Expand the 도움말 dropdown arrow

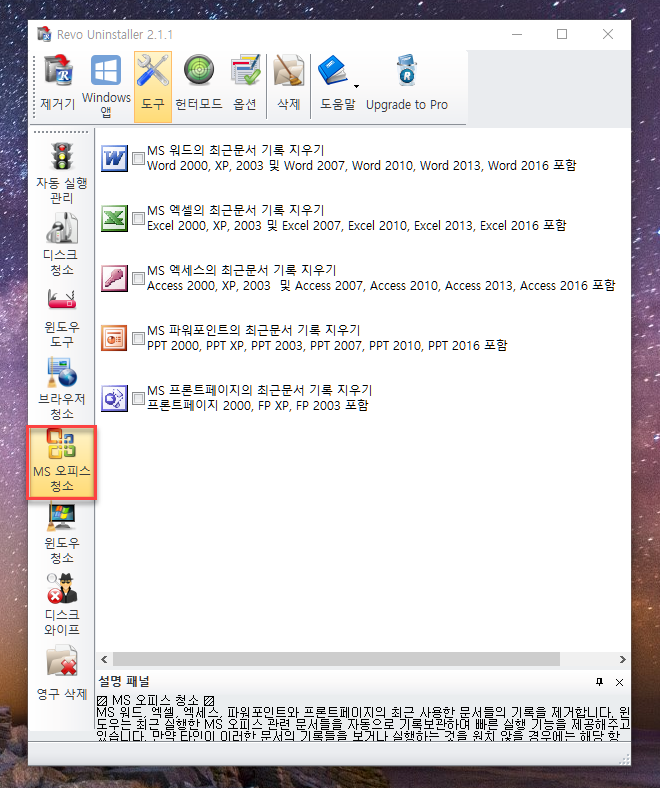(356, 86)
